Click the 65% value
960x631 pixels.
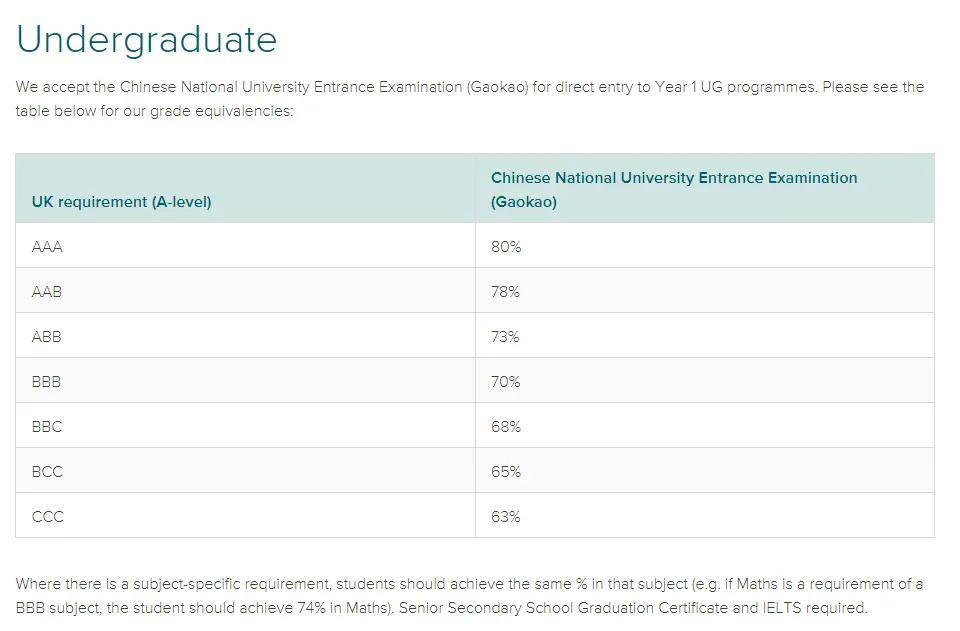click(506, 472)
